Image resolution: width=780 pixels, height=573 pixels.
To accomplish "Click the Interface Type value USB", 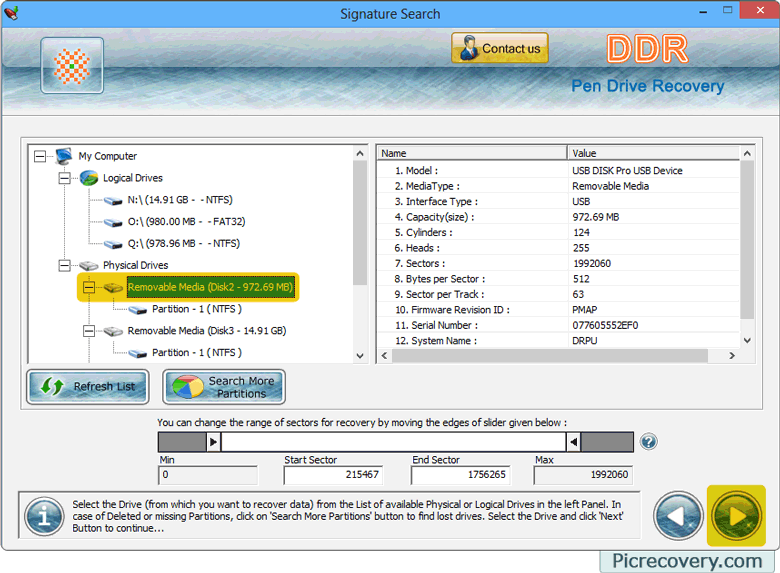I will pyautogui.click(x=581, y=201).
